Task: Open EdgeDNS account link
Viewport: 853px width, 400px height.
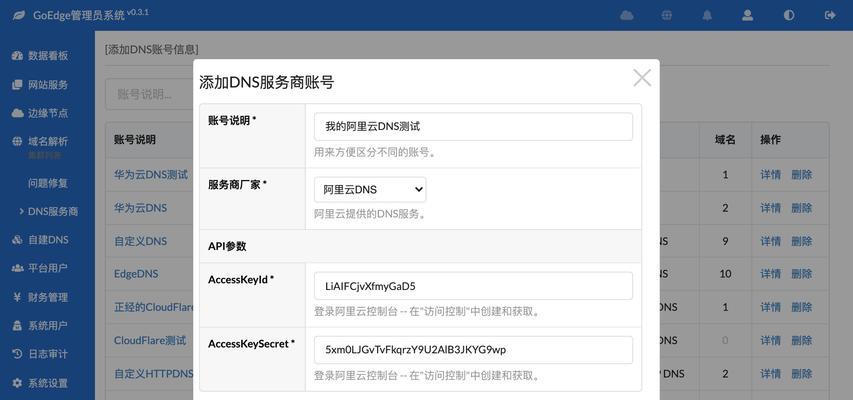Action: coord(136,274)
